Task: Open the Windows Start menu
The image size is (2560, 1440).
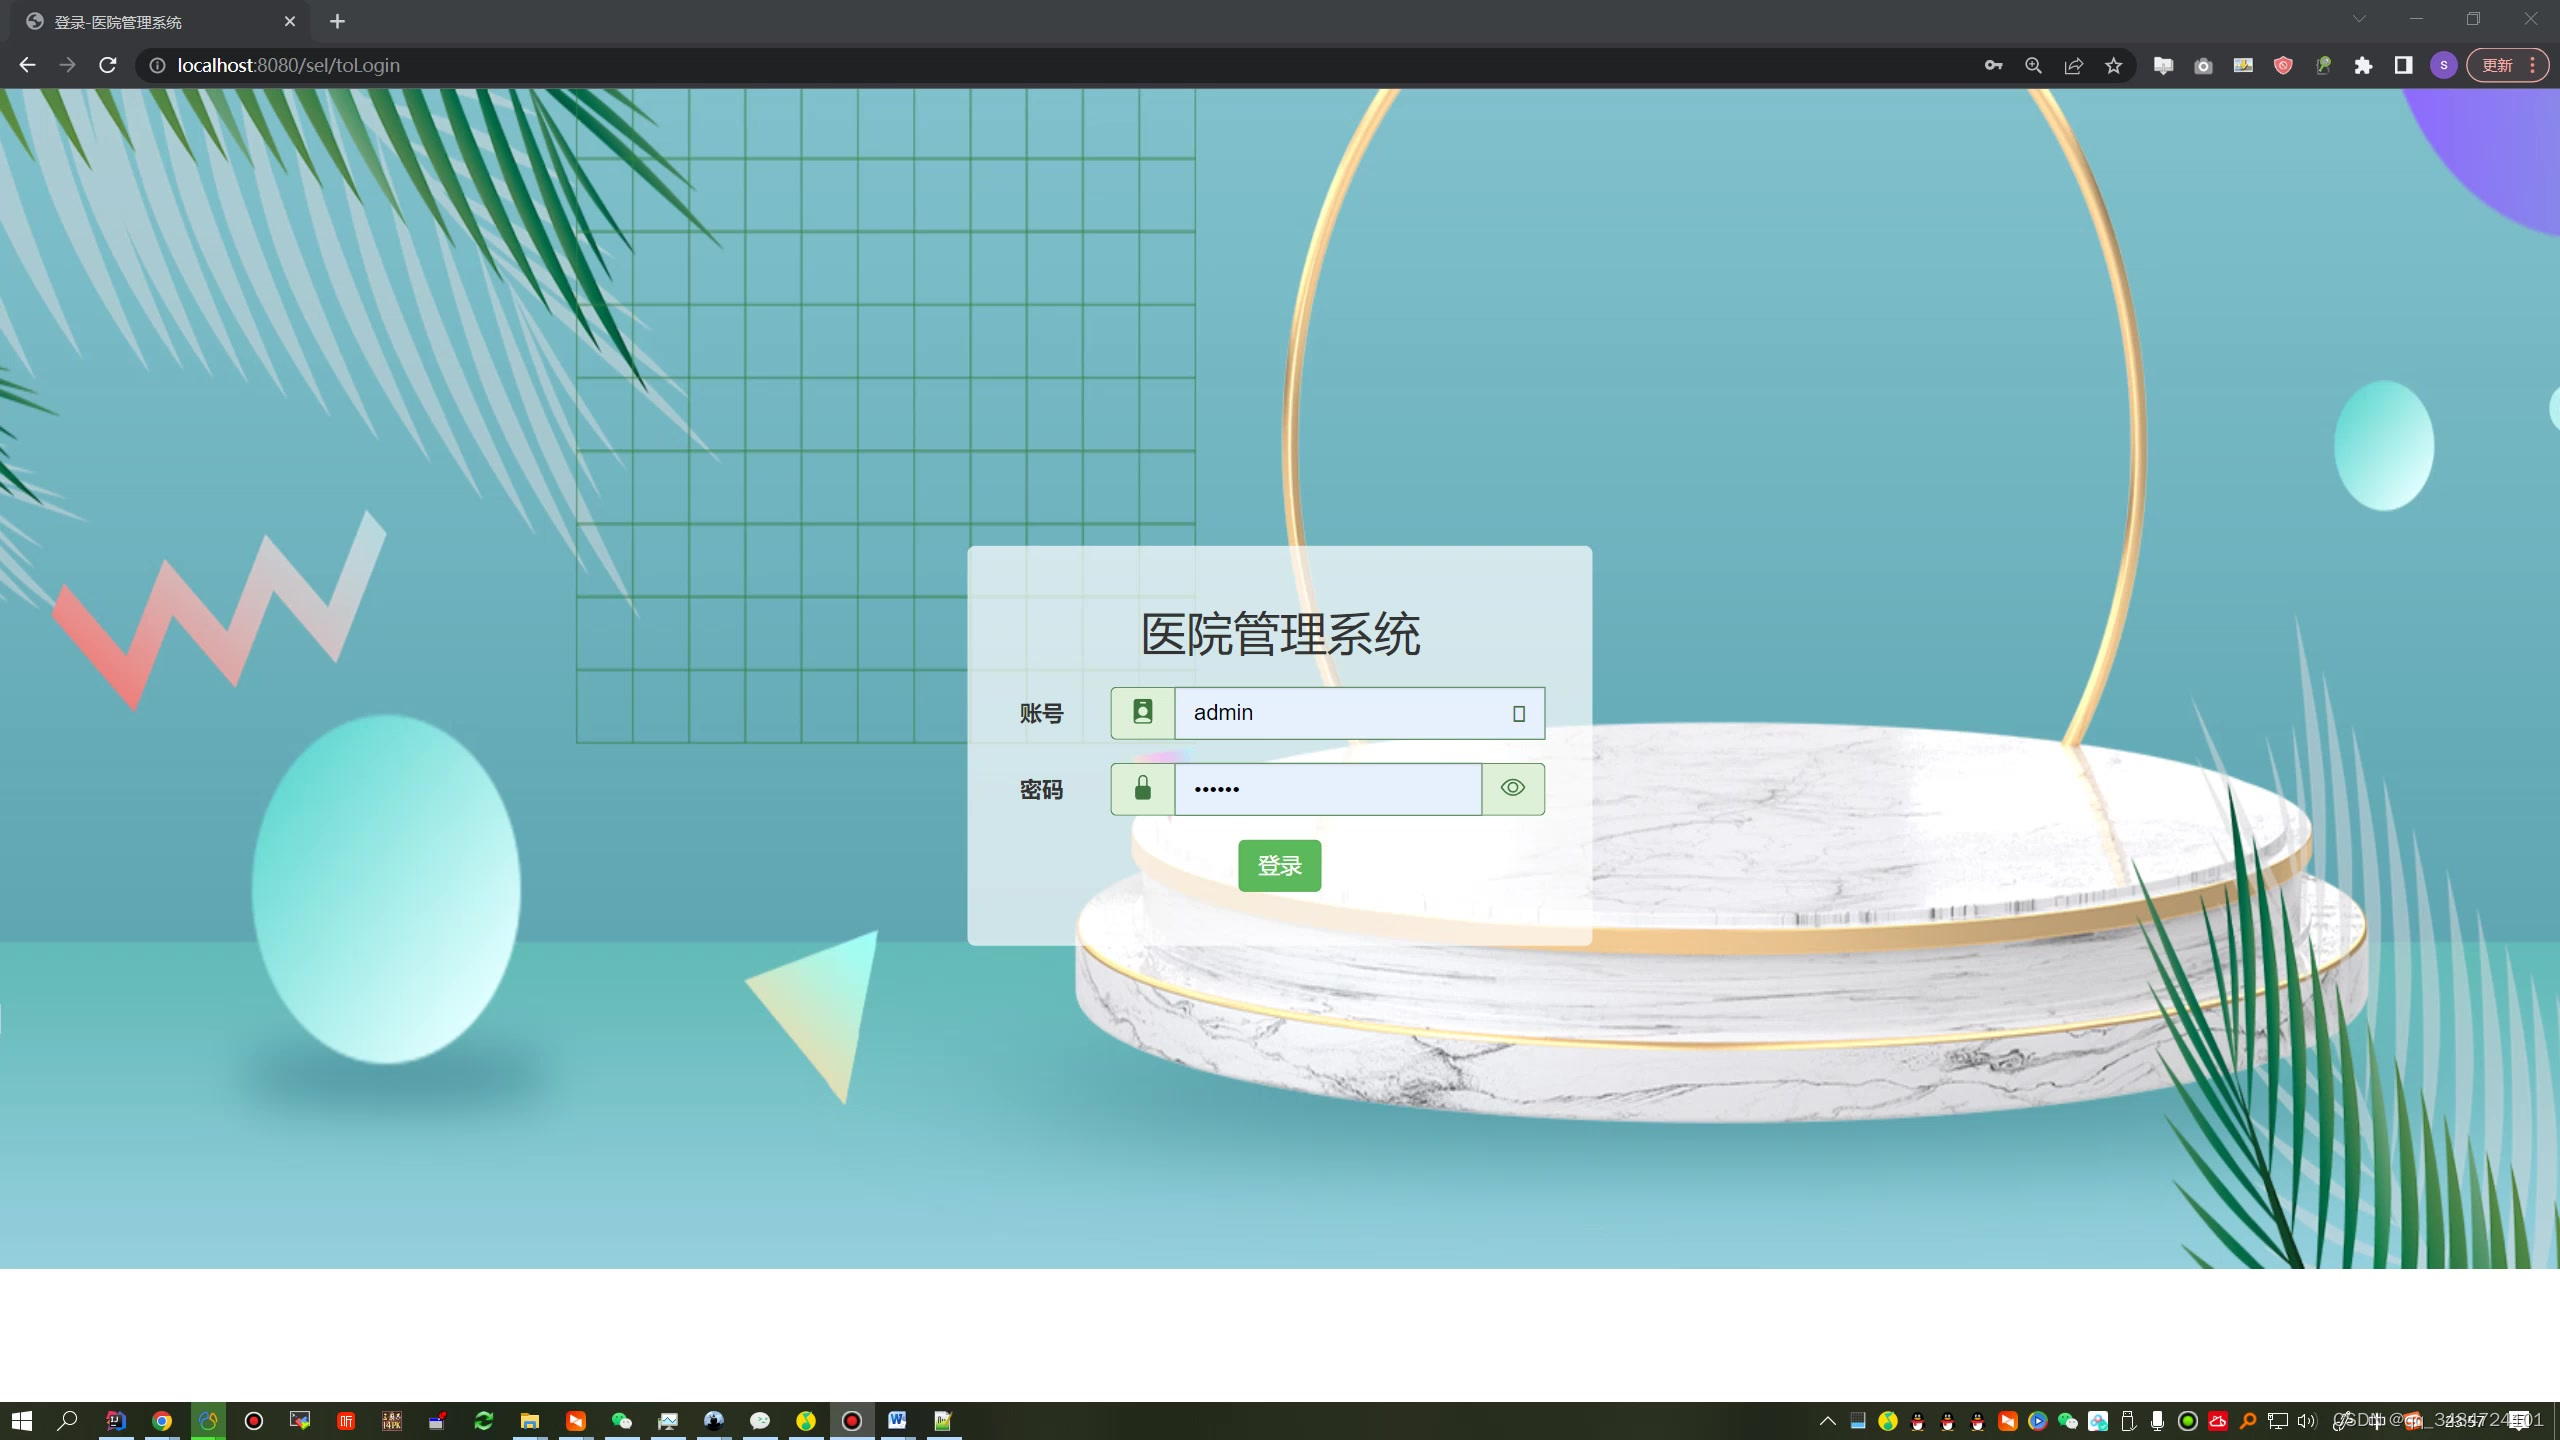Action: click(21, 1420)
